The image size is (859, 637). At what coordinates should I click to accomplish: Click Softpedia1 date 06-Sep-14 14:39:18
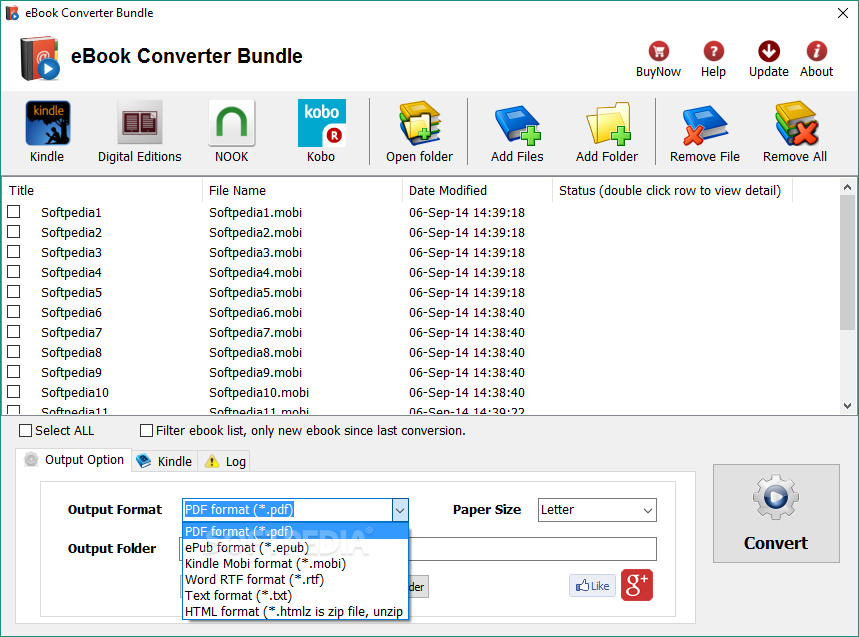[467, 213]
